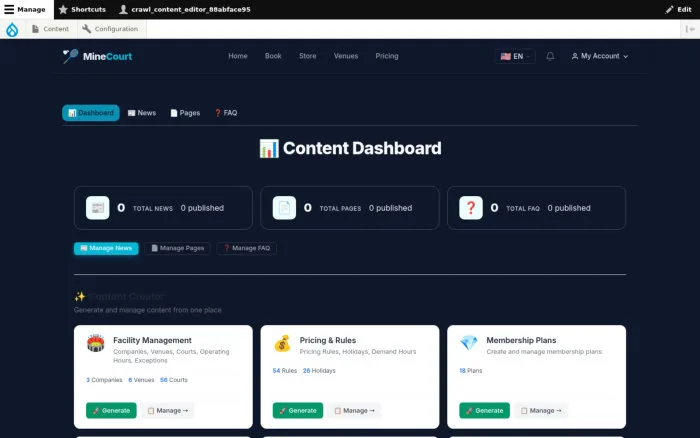Go to Pricing nav link
This screenshot has width=700, height=438.
coord(387,56)
